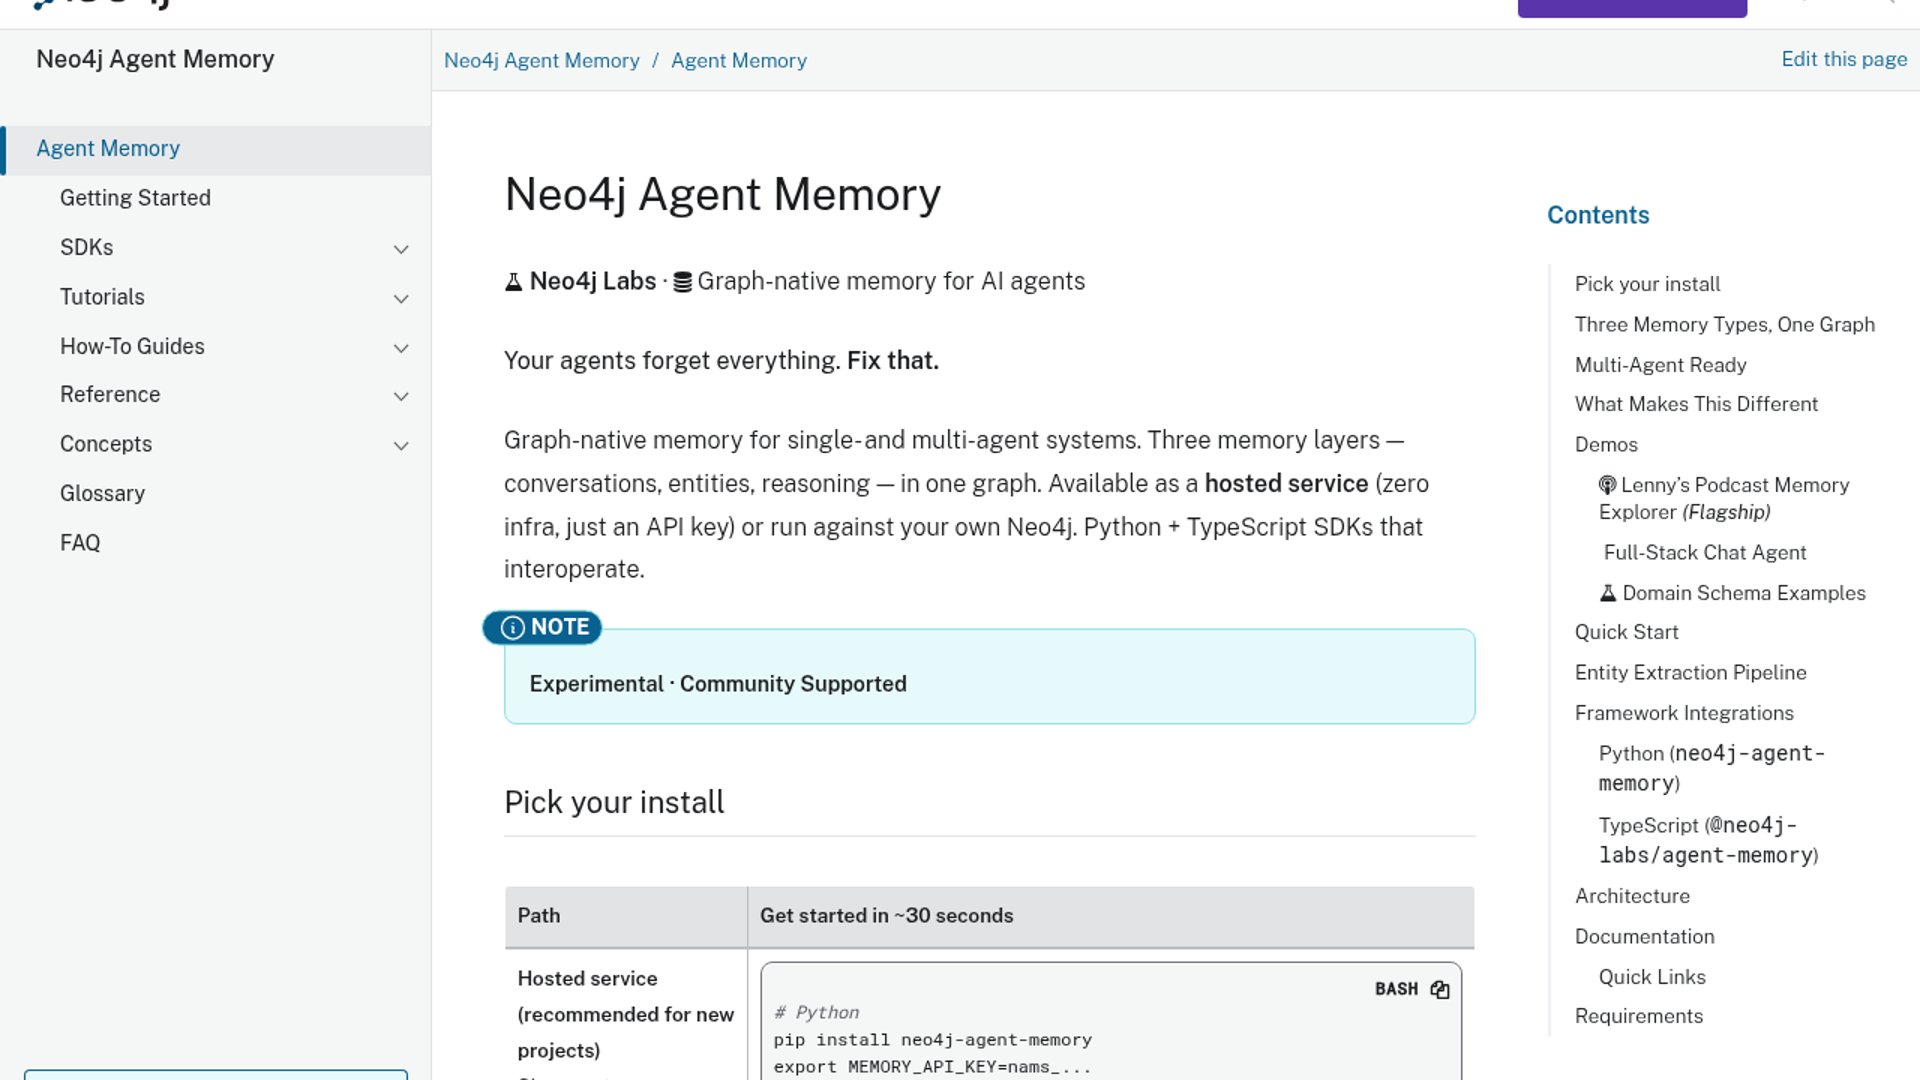Click the database icon before Graph-native memory
Screen dimensions: 1920x1080
682,282
